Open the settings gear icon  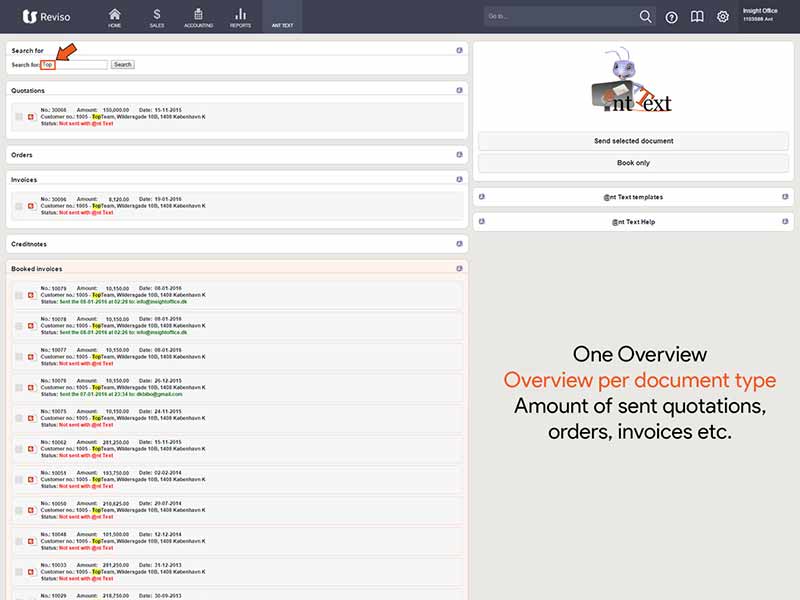pyautogui.click(x=723, y=17)
